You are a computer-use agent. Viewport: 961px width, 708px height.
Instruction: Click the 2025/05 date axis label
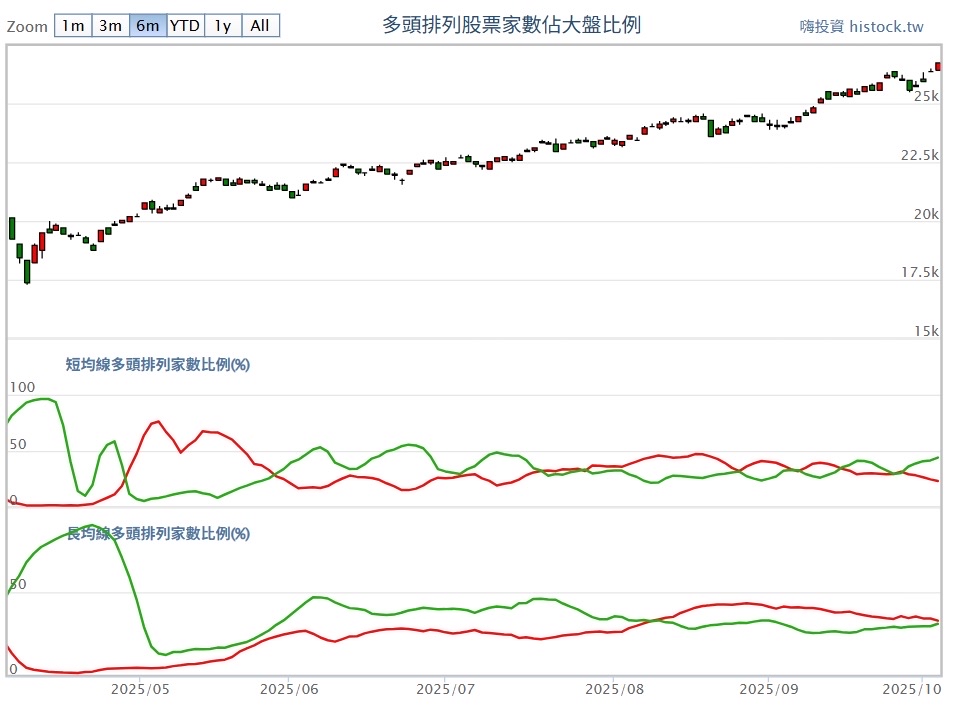tap(140, 689)
